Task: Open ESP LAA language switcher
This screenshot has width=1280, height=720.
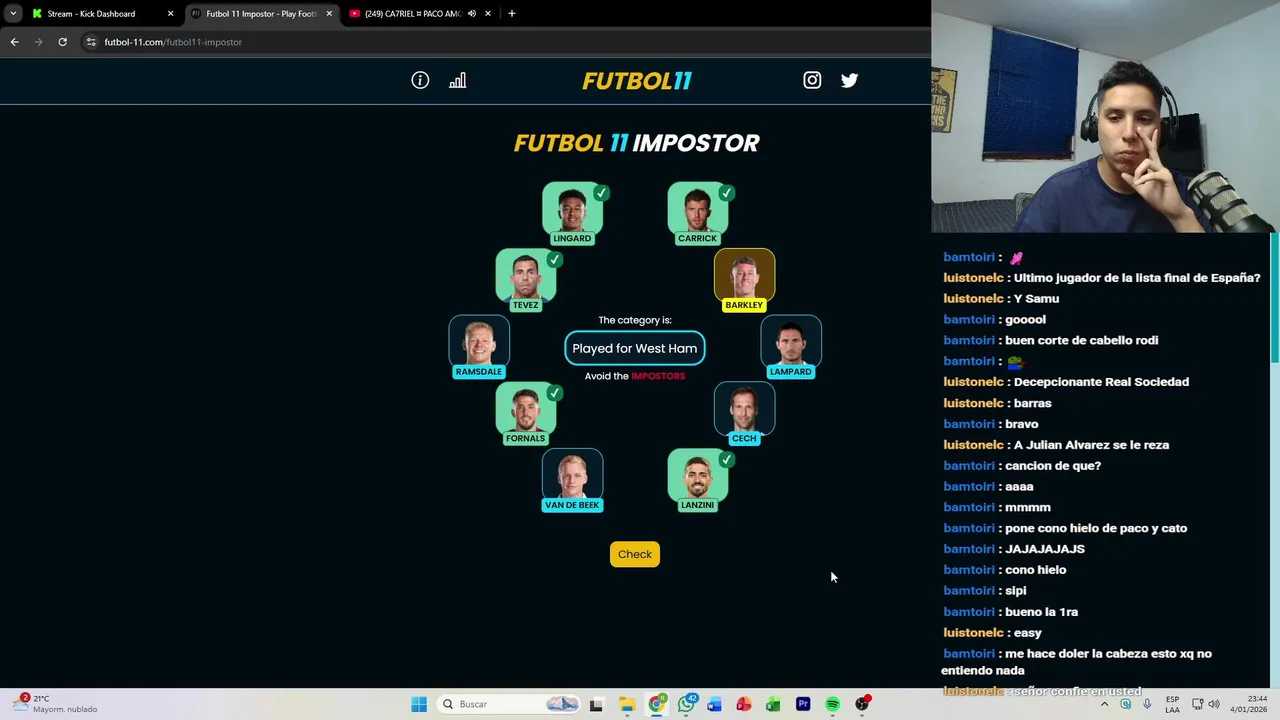Action: [x=1172, y=704]
